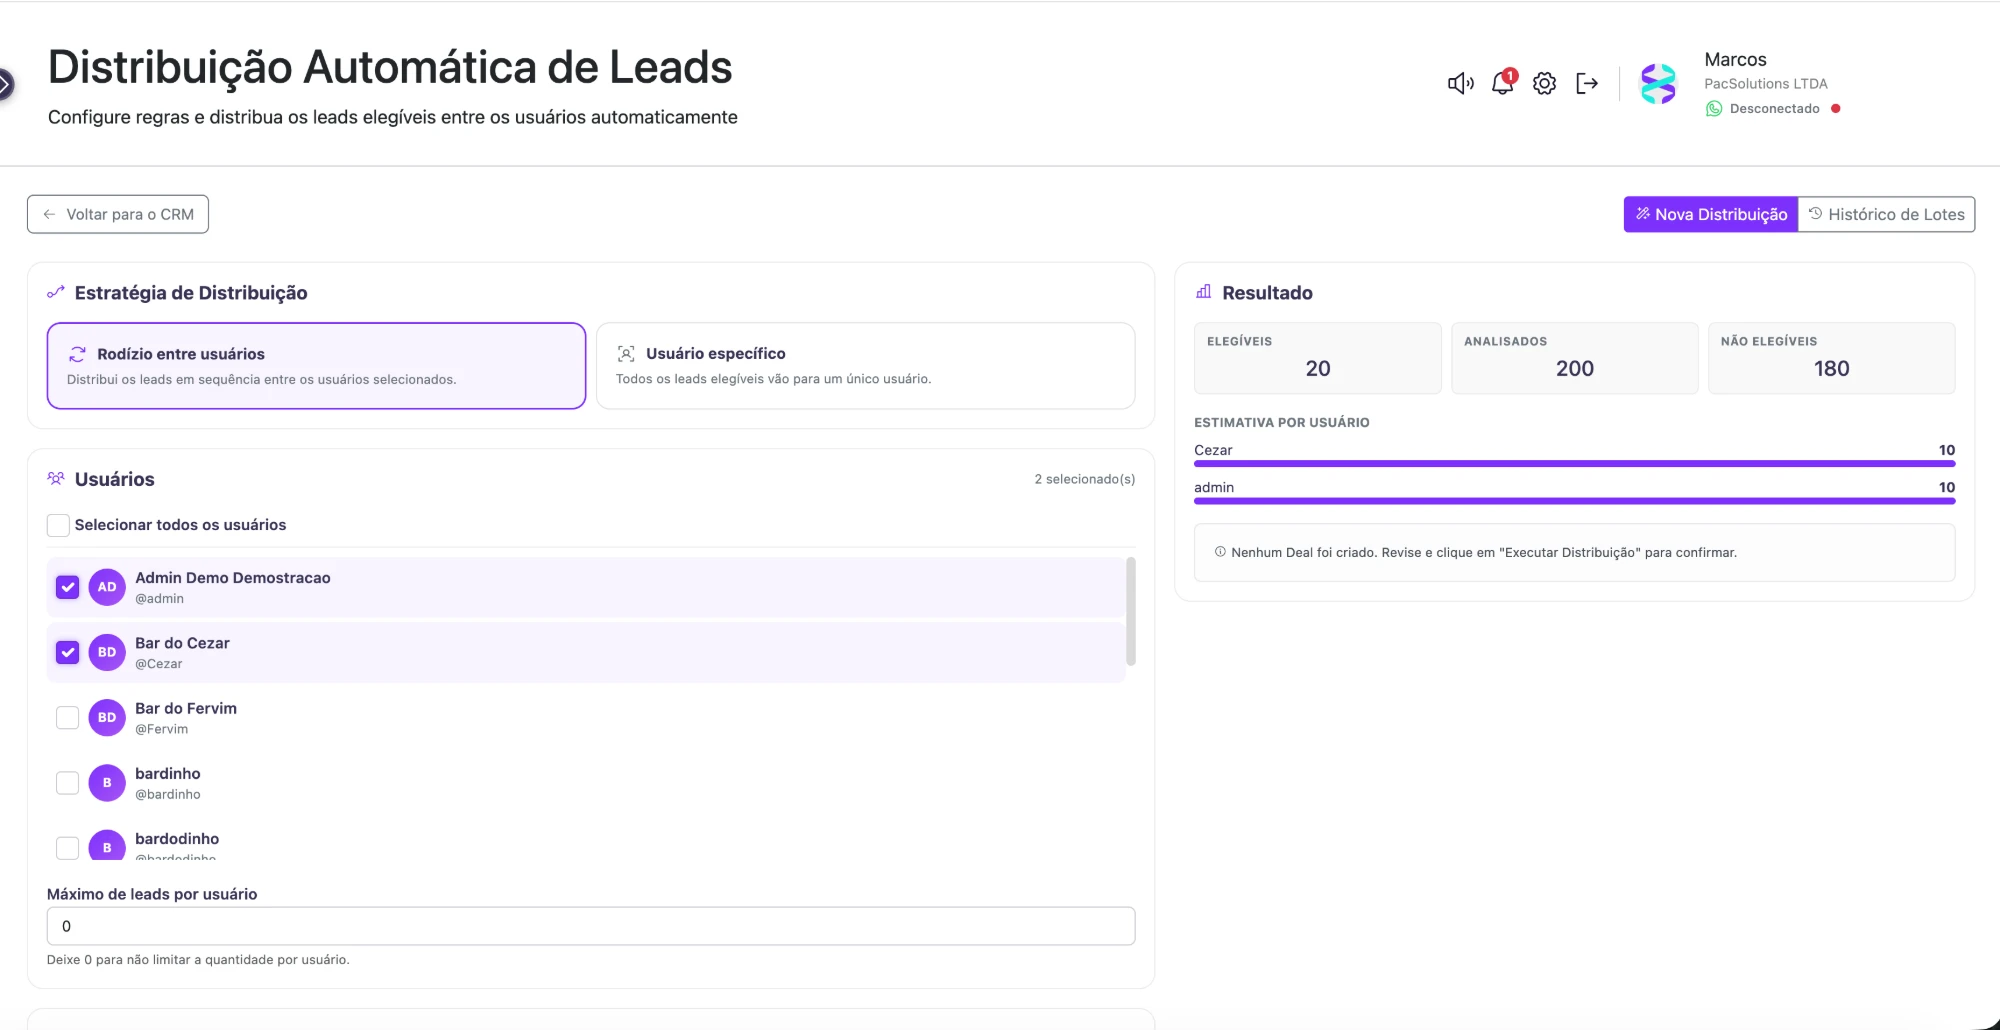Click the logout arrow icon

1587,84
